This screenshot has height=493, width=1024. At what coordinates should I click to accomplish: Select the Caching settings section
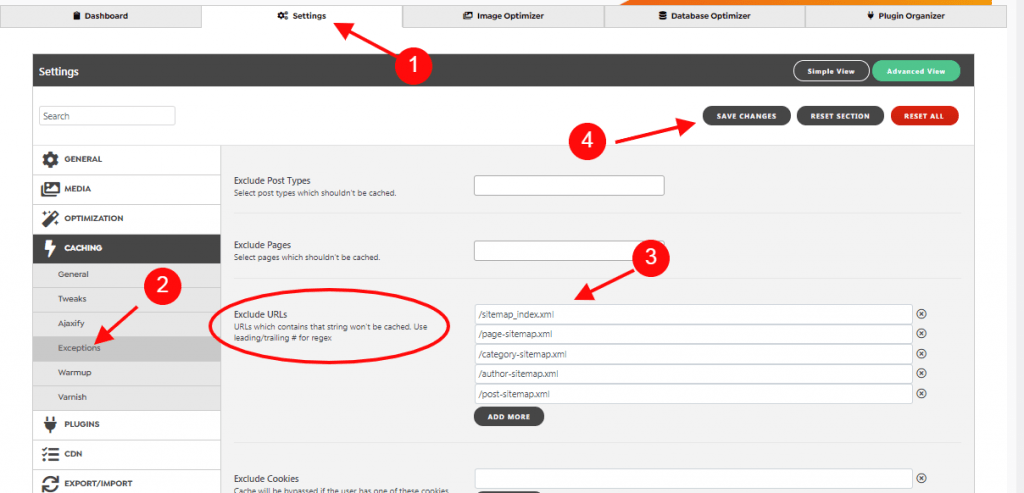127,248
